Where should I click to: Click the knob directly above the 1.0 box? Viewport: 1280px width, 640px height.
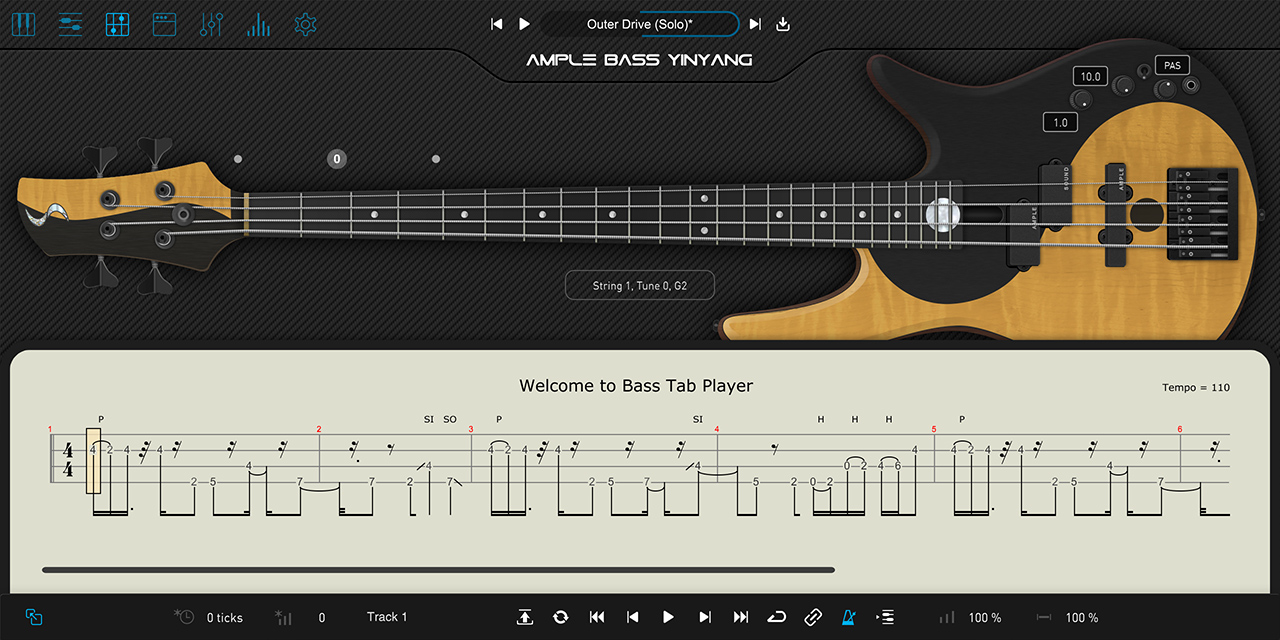(1081, 99)
